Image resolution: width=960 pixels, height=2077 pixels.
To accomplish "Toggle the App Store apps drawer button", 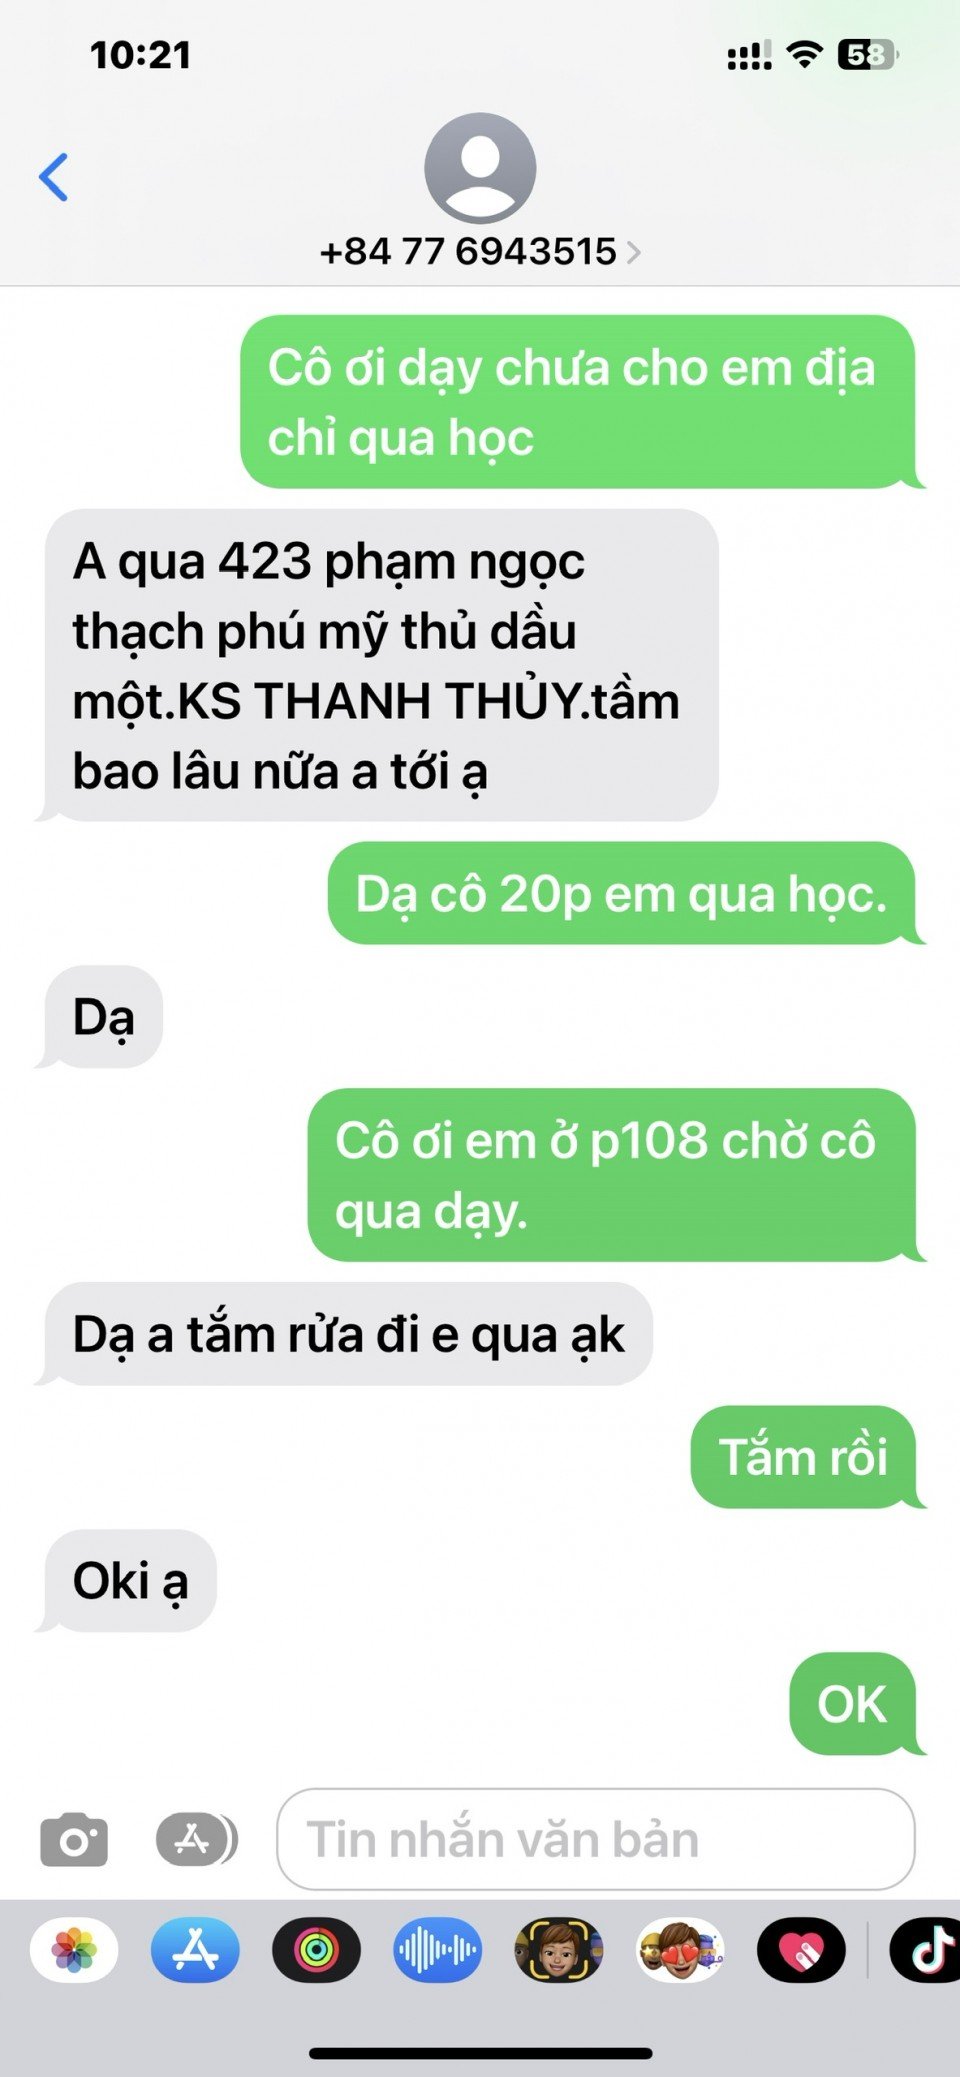I will pos(196,1839).
